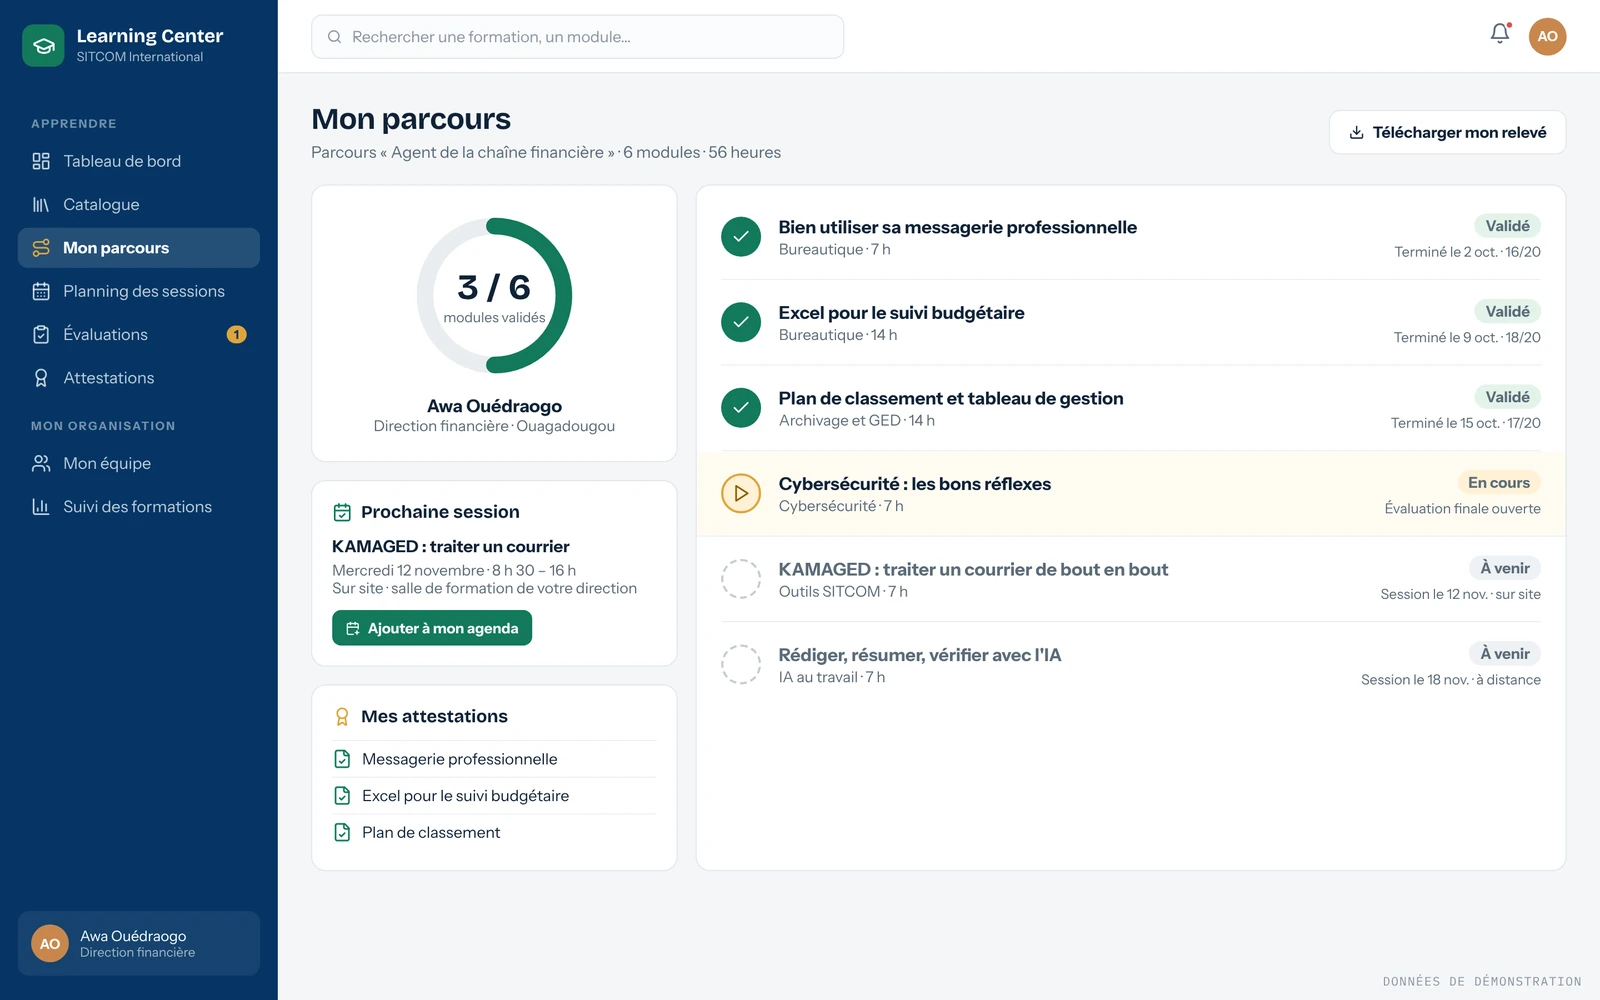Open Évaluations with pending badge
Screen dimensions: 1600x1000
click(139, 335)
